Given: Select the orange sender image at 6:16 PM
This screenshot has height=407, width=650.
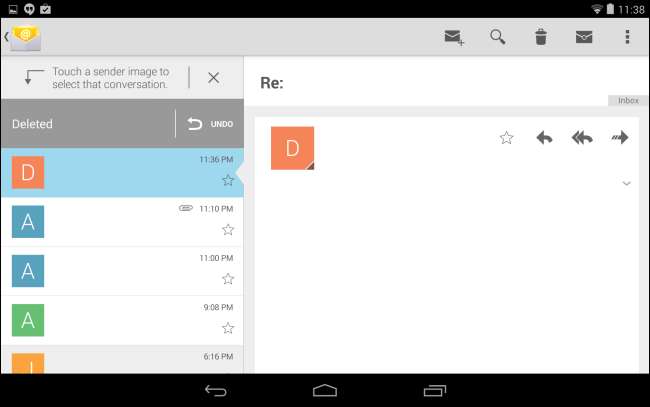Looking at the screenshot, I should [x=28, y=363].
